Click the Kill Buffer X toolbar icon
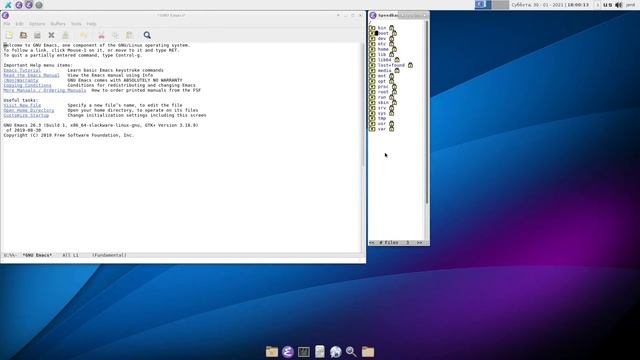Viewport: 640px width, 360px height. pos(51,35)
